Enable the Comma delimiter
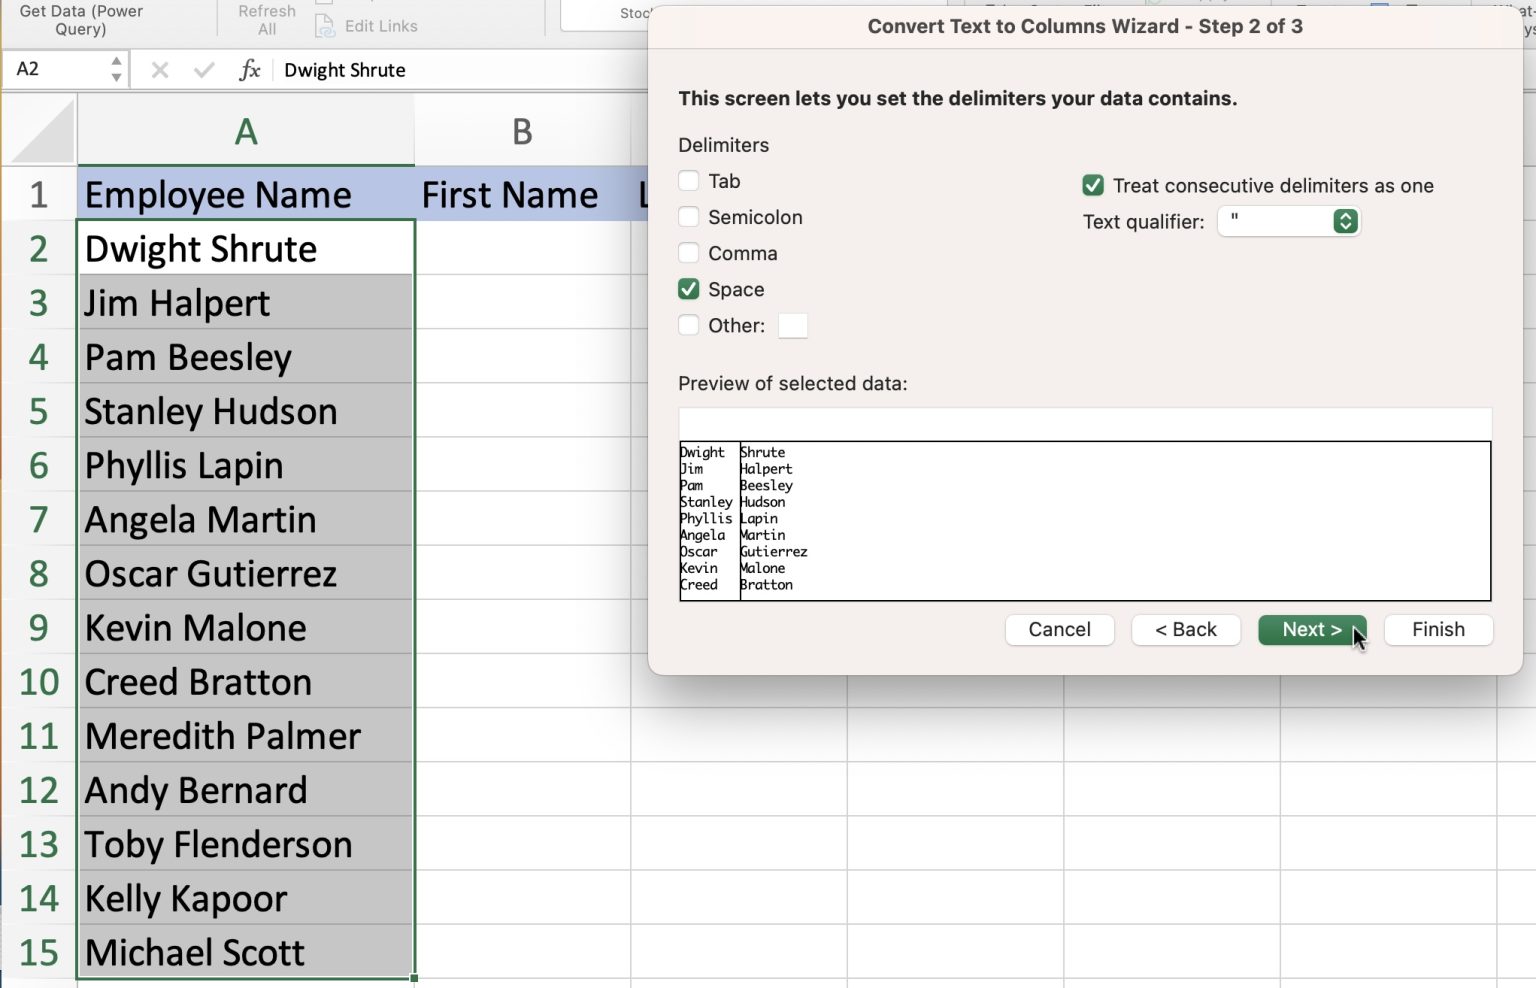The width and height of the screenshot is (1536, 988). [x=688, y=253]
